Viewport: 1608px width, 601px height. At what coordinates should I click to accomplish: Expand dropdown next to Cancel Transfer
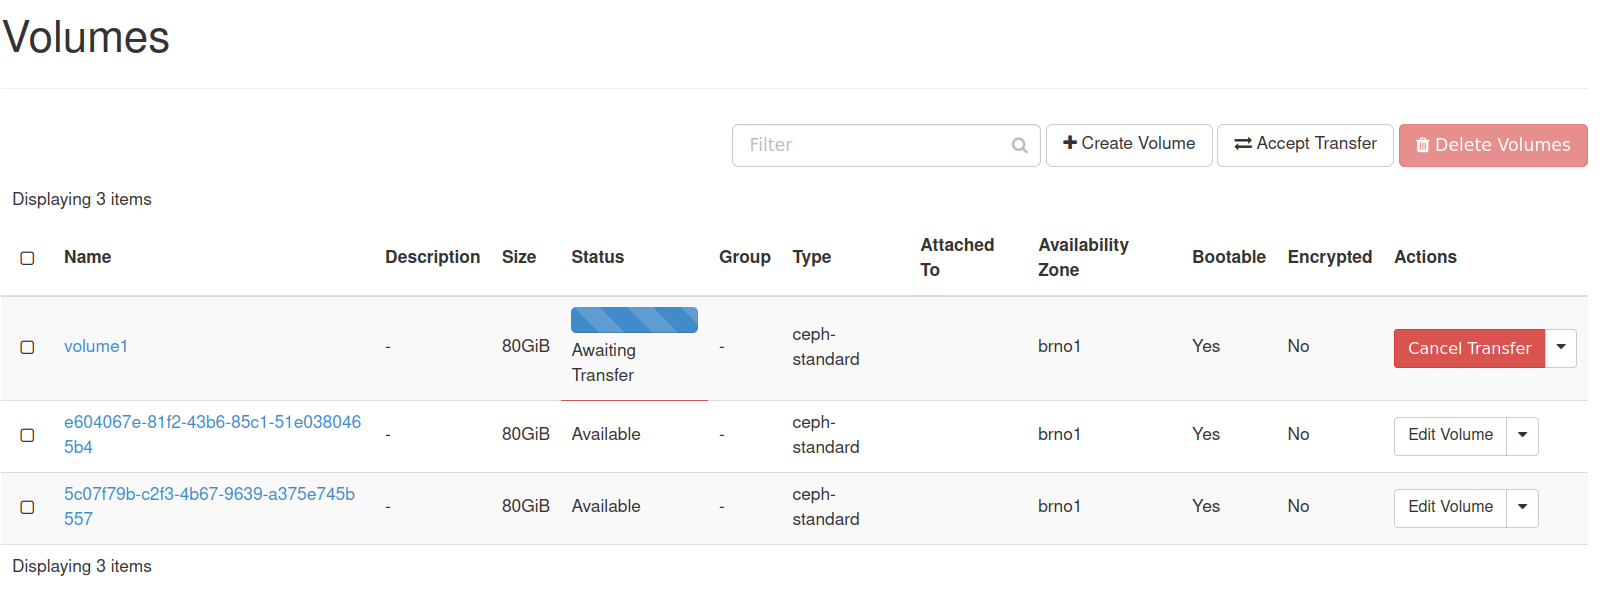pos(1561,348)
